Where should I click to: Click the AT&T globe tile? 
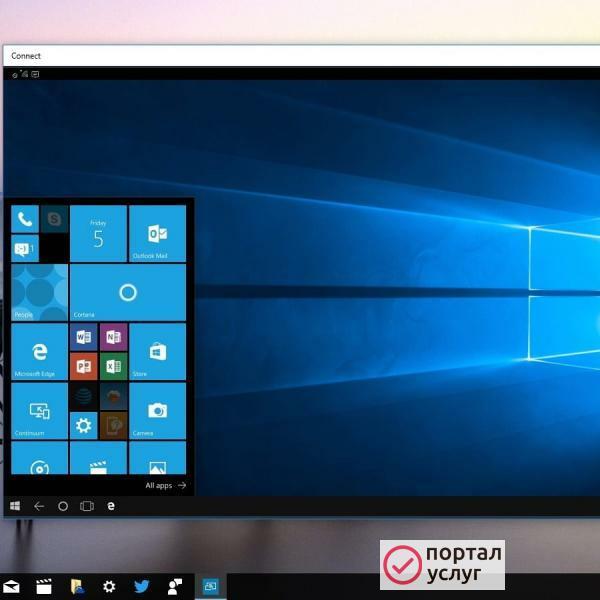tap(84, 396)
